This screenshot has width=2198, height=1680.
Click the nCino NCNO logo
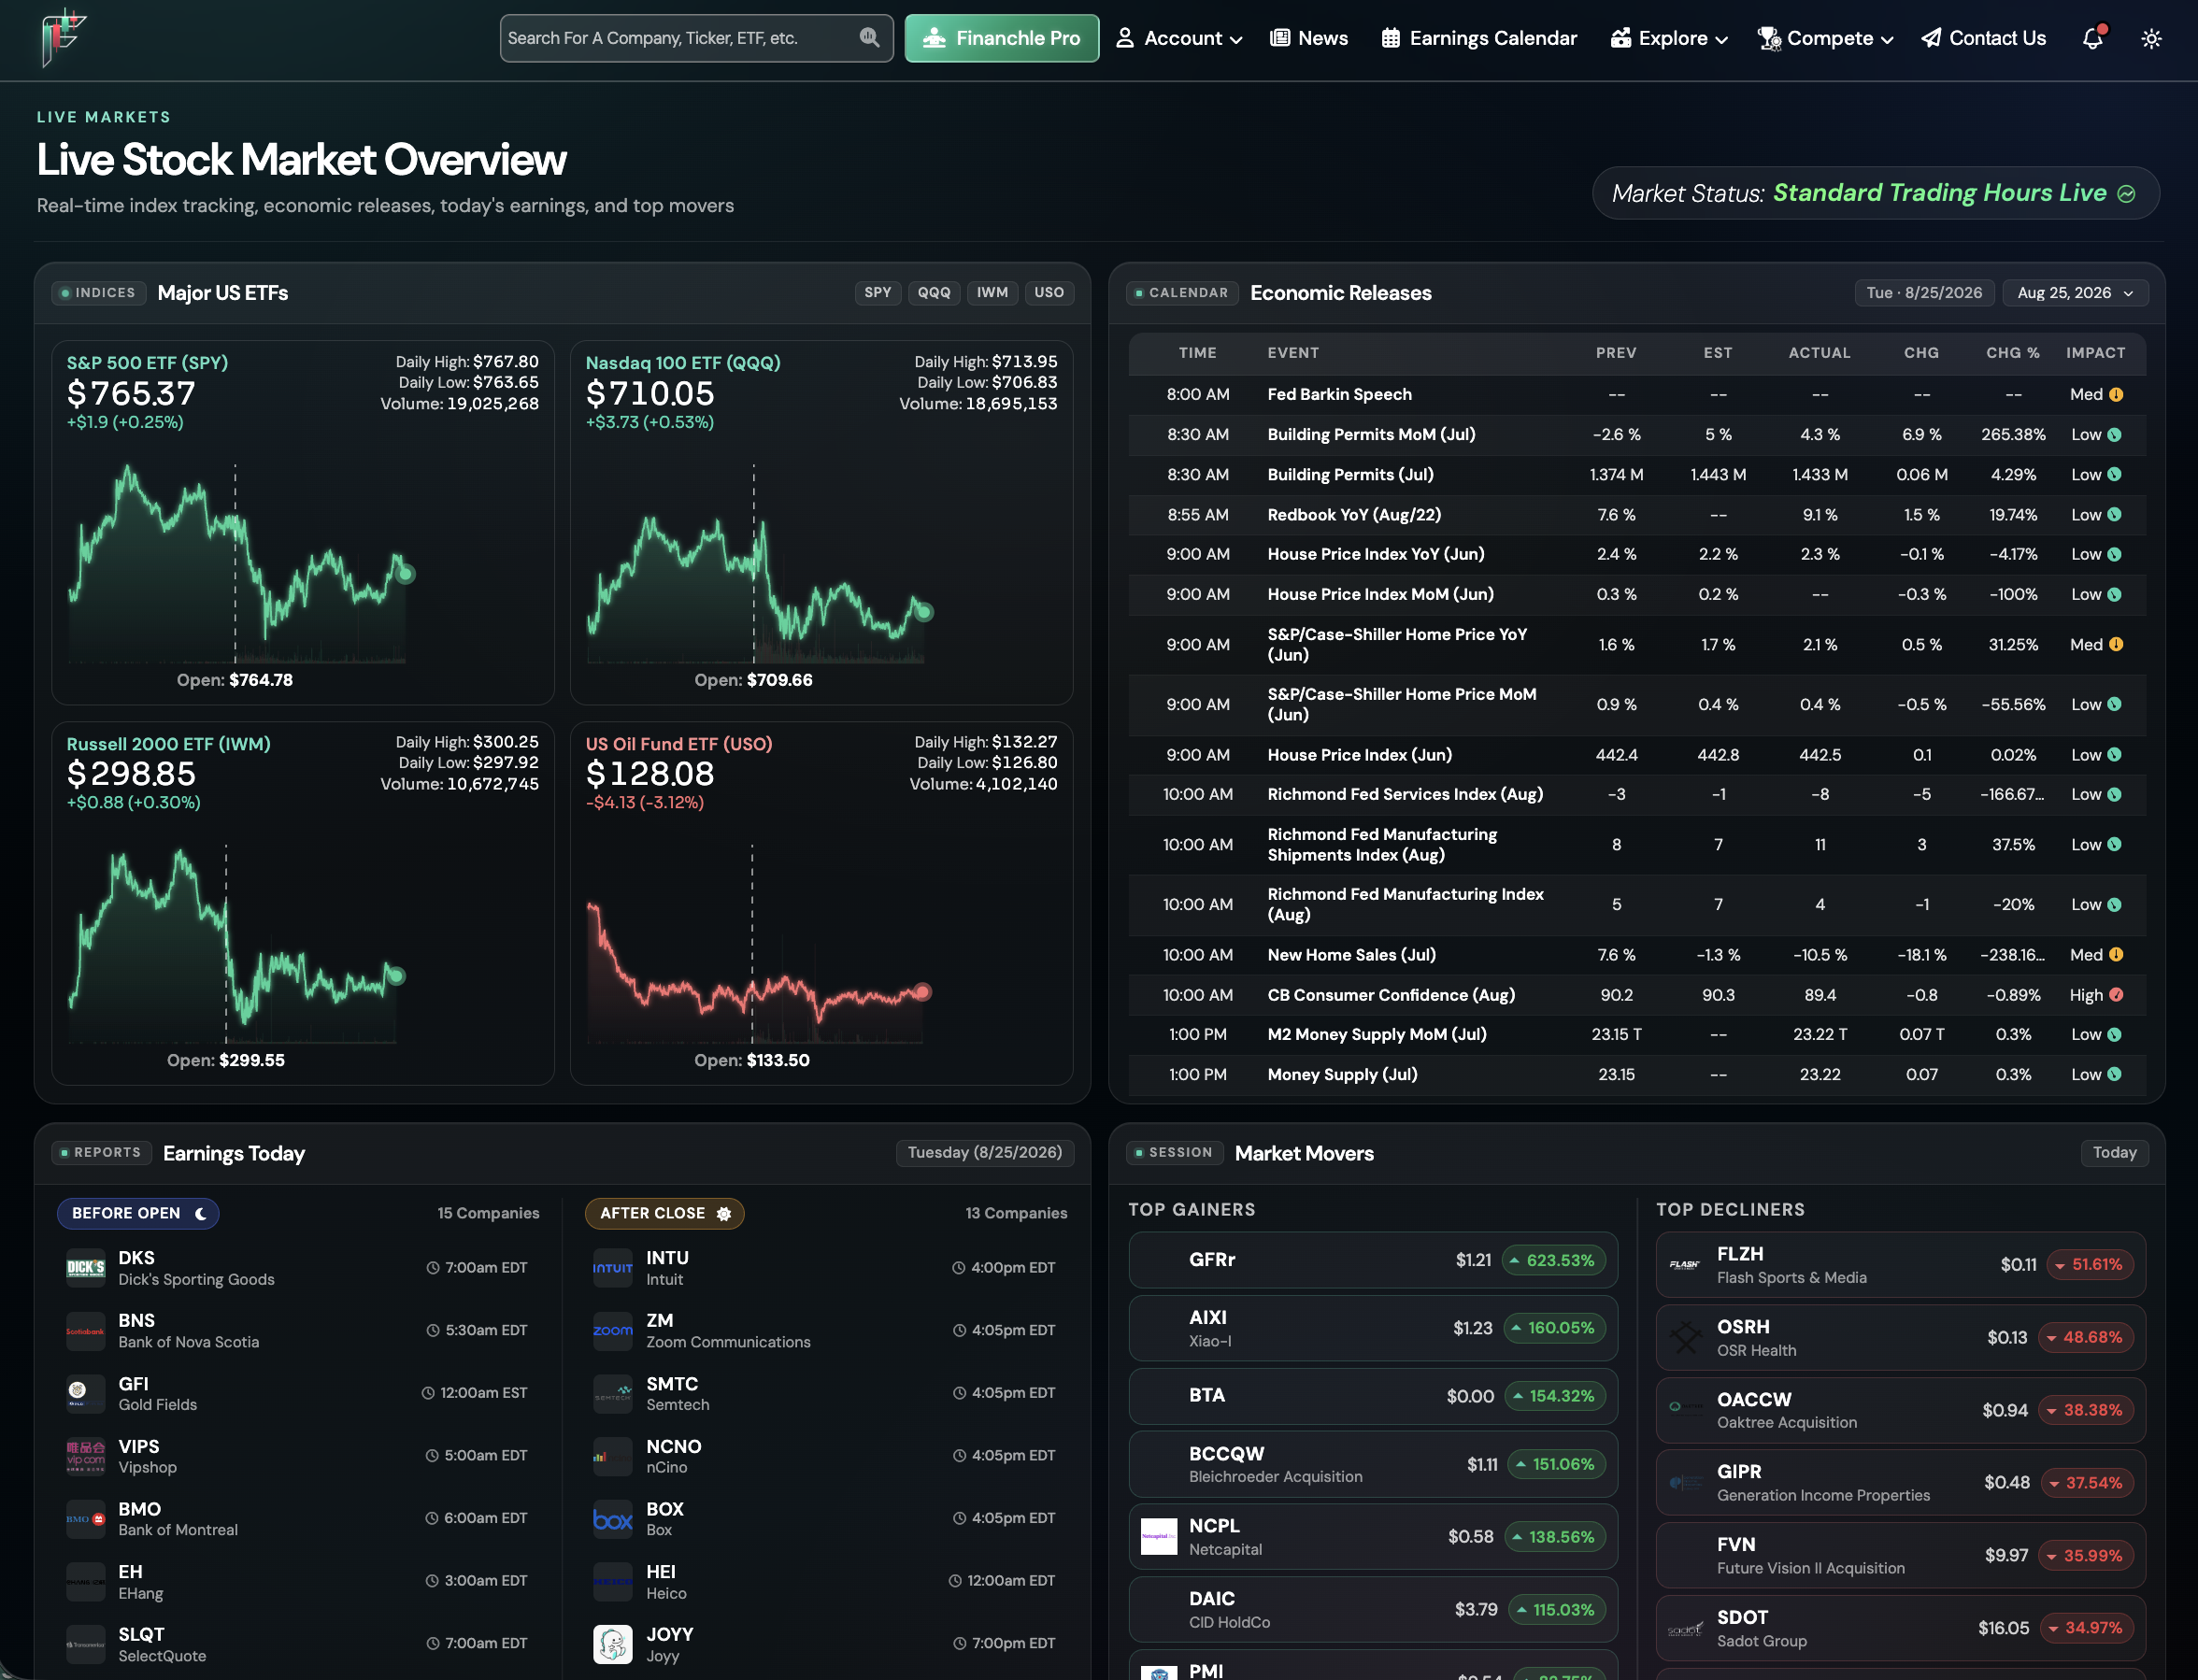(613, 1456)
